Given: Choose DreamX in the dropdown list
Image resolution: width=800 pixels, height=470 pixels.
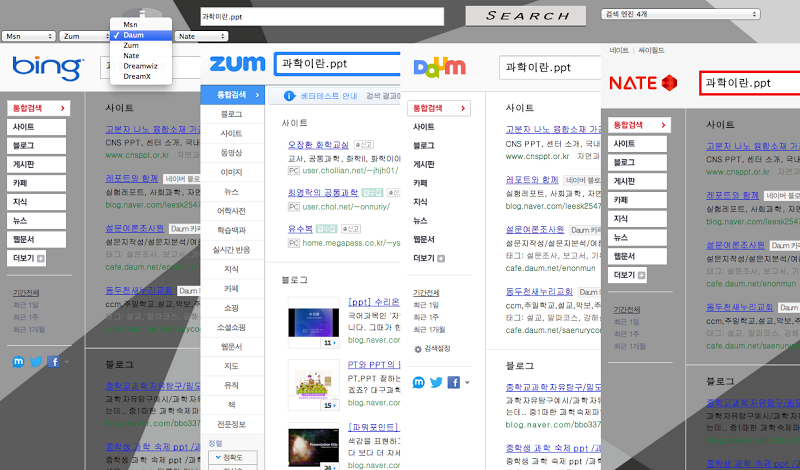Looking at the screenshot, I should pos(137,77).
